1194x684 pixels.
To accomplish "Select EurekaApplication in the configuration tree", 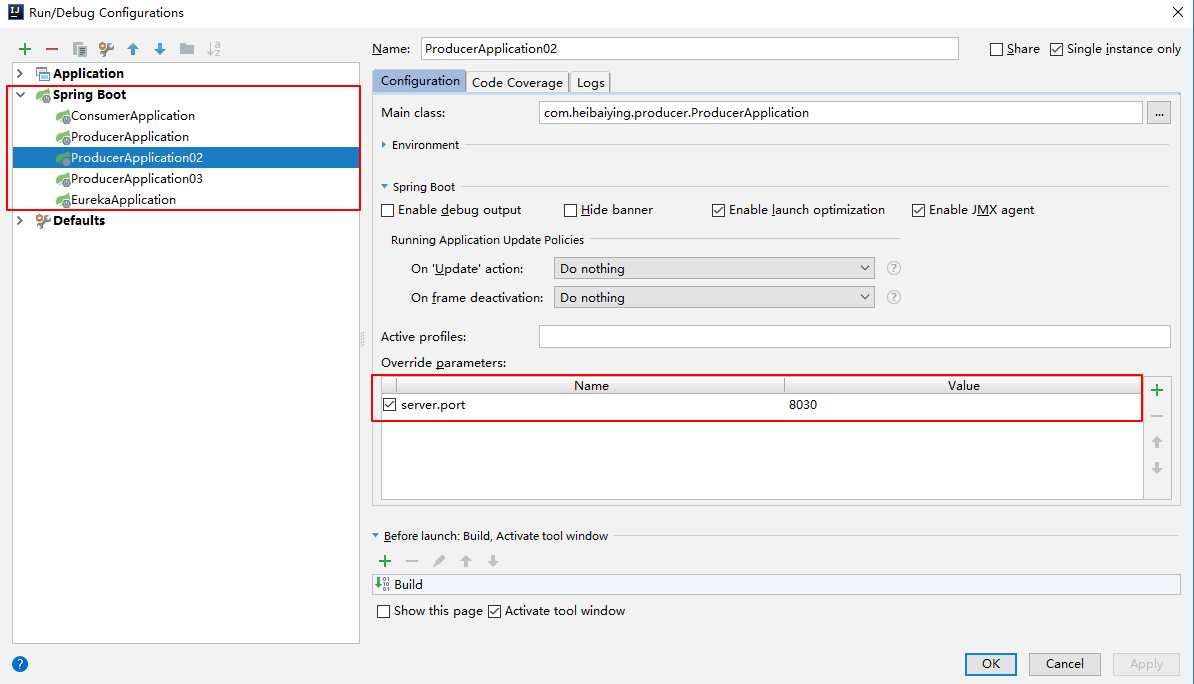I will (123, 200).
